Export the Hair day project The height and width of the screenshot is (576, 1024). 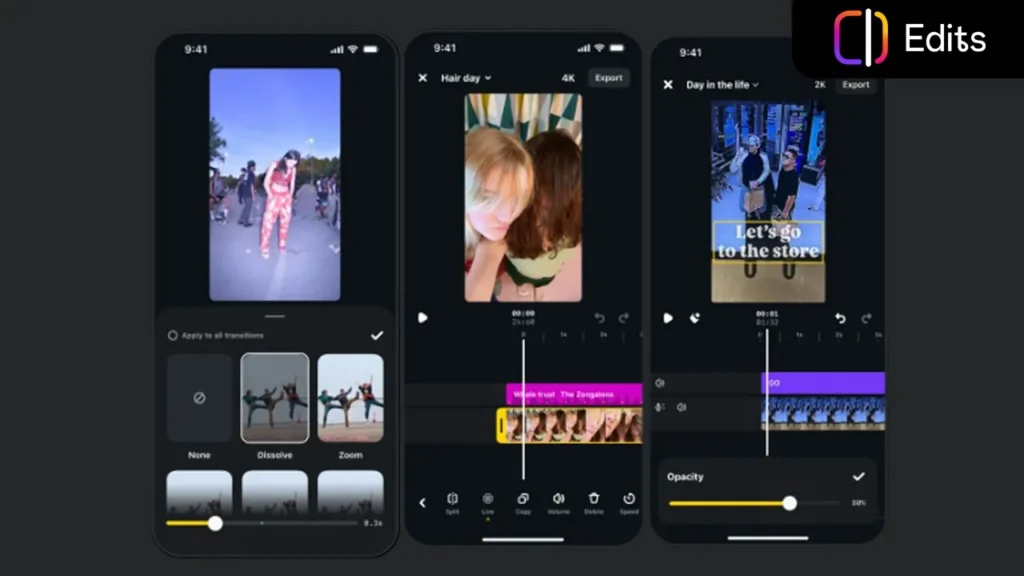609,78
